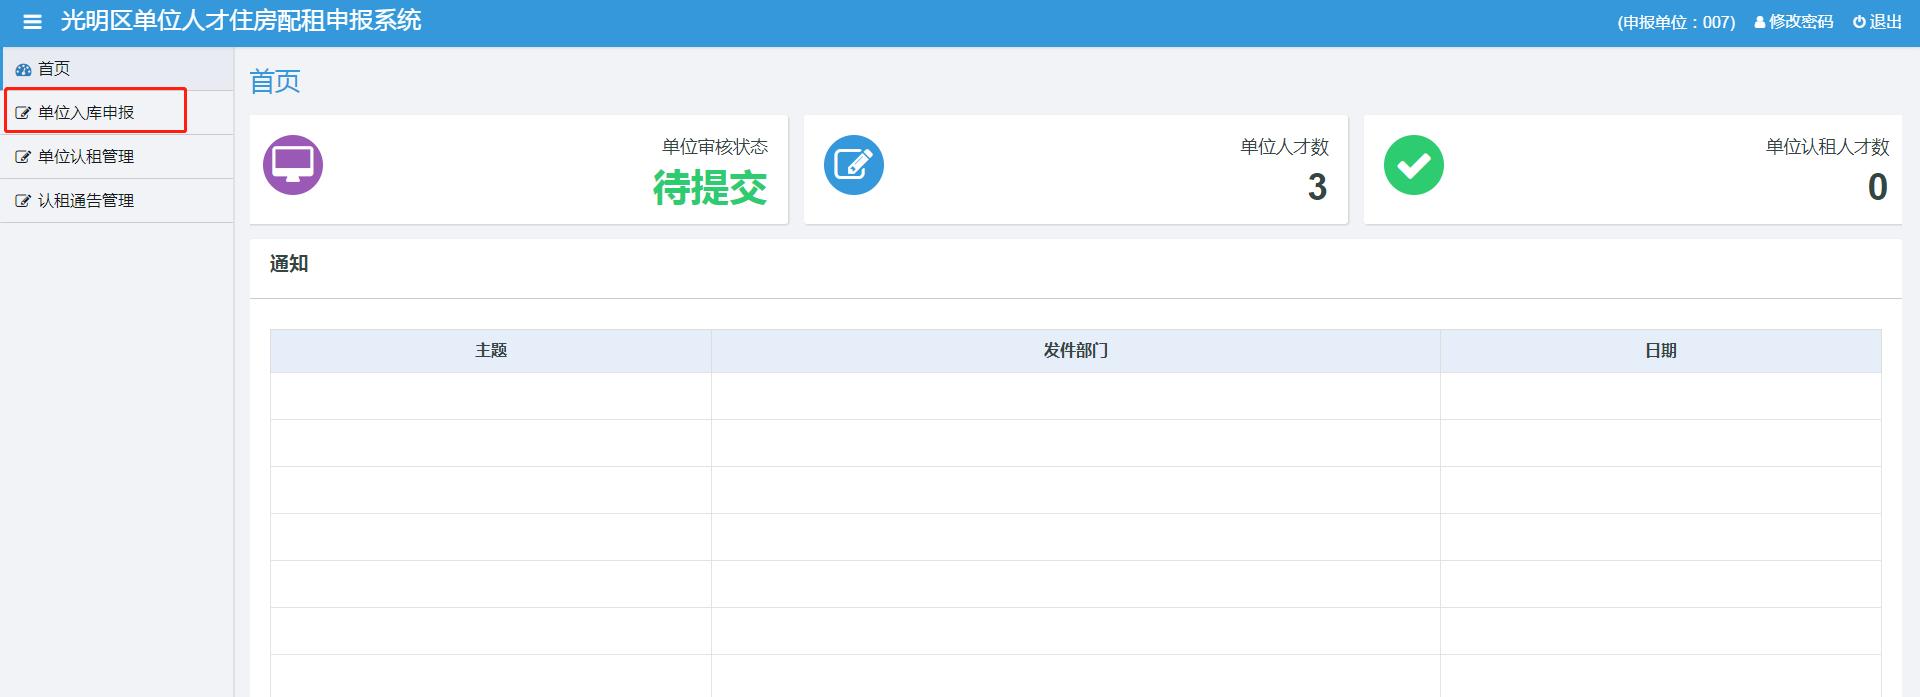Image resolution: width=1920 pixels, height=697 pixels.
Task: Open 单位入库申报 menu item
Action: point(117,113)
